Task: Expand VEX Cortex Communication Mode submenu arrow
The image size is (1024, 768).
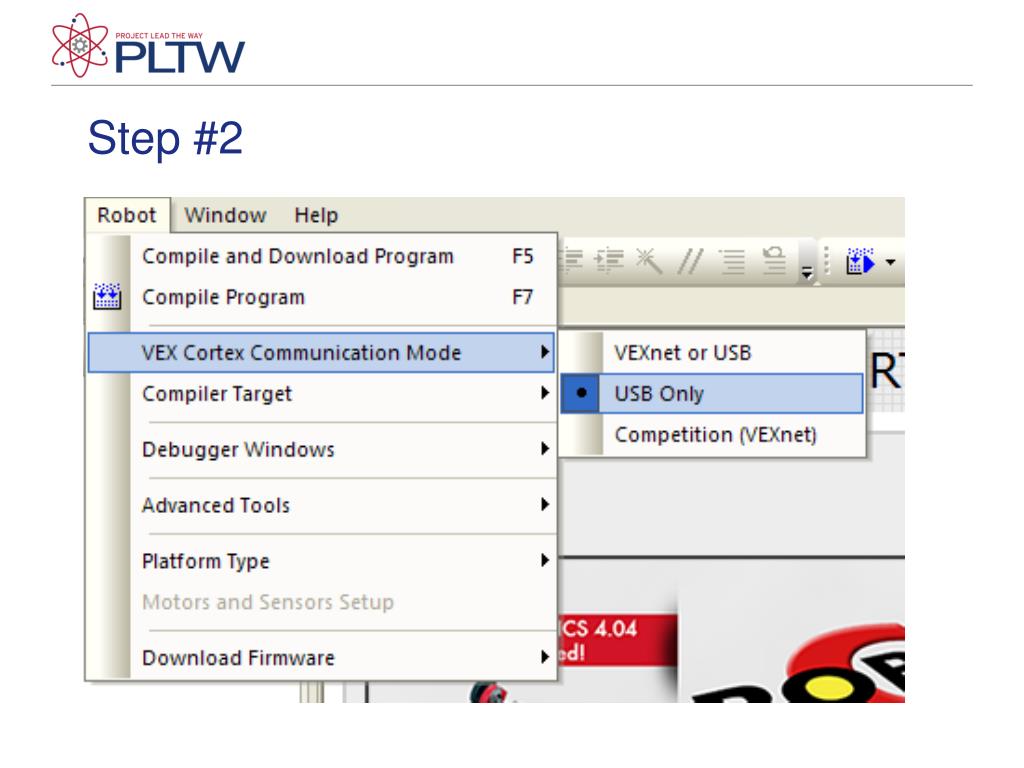Action: coord(545,352)
